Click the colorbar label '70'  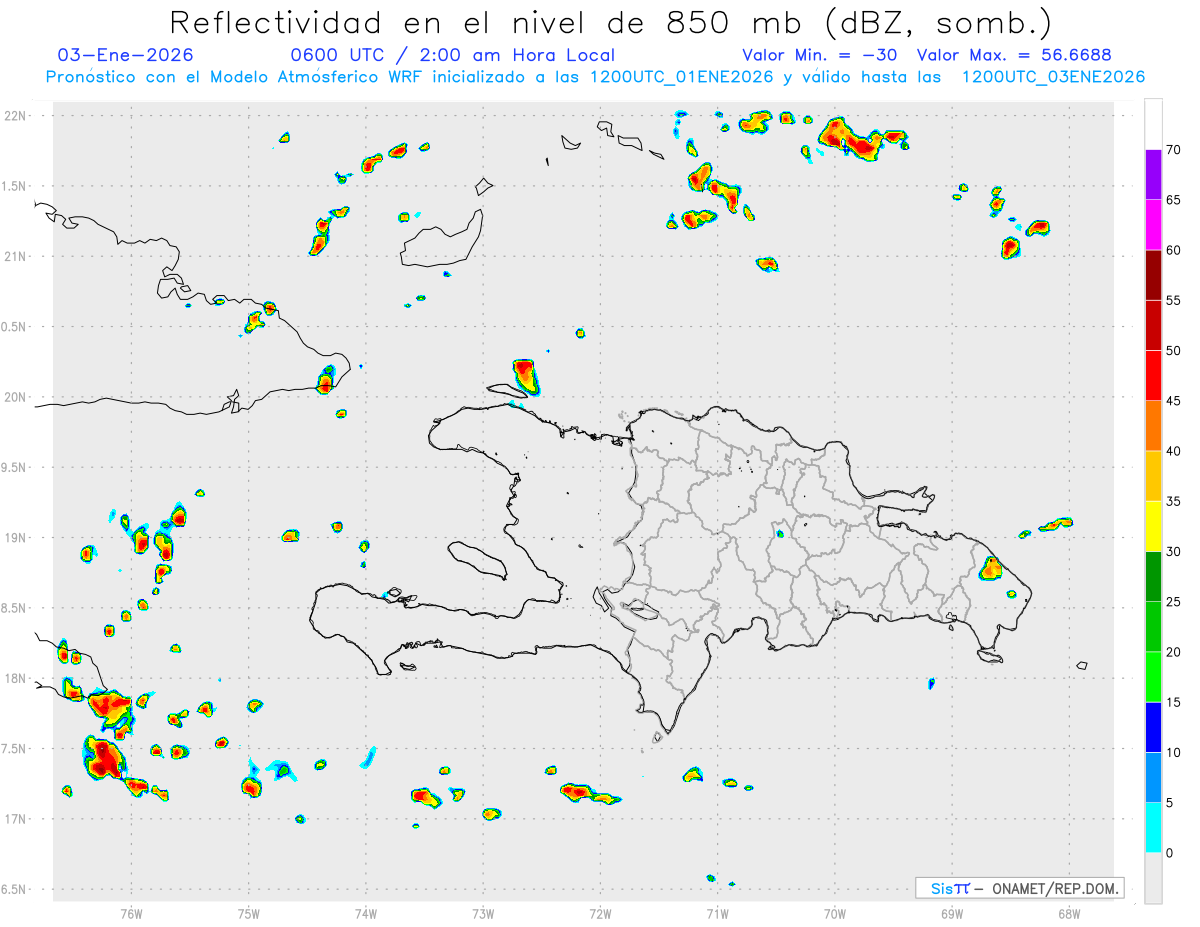tap(1174, 150)
